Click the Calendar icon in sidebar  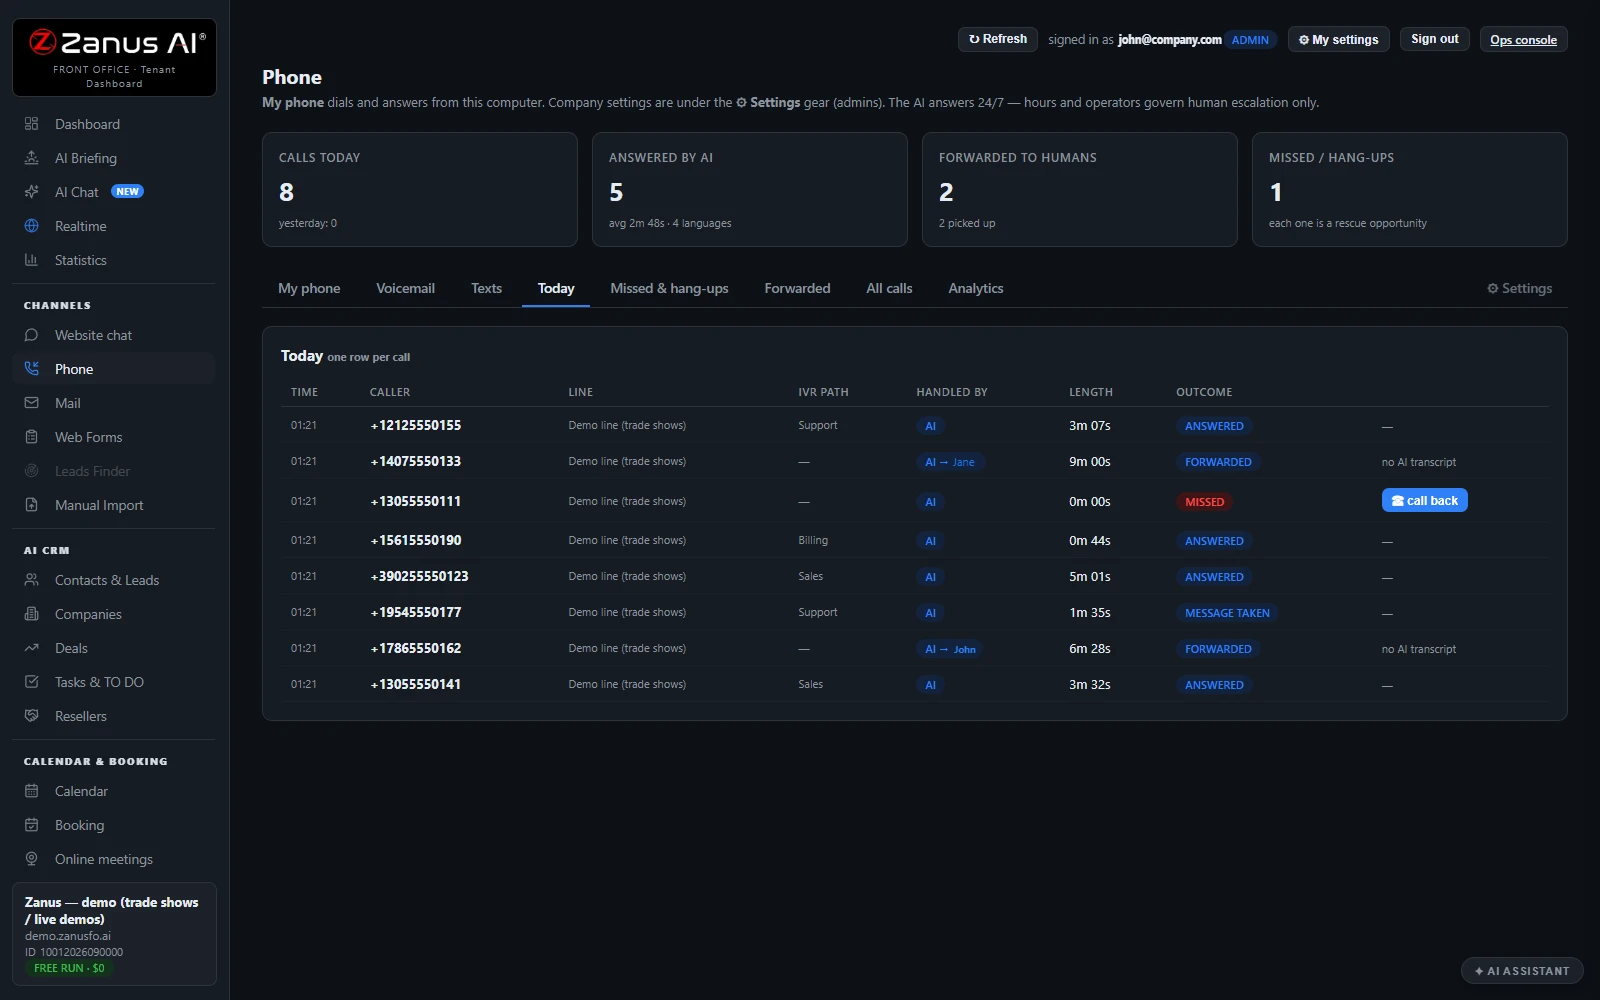pos(31,791)
